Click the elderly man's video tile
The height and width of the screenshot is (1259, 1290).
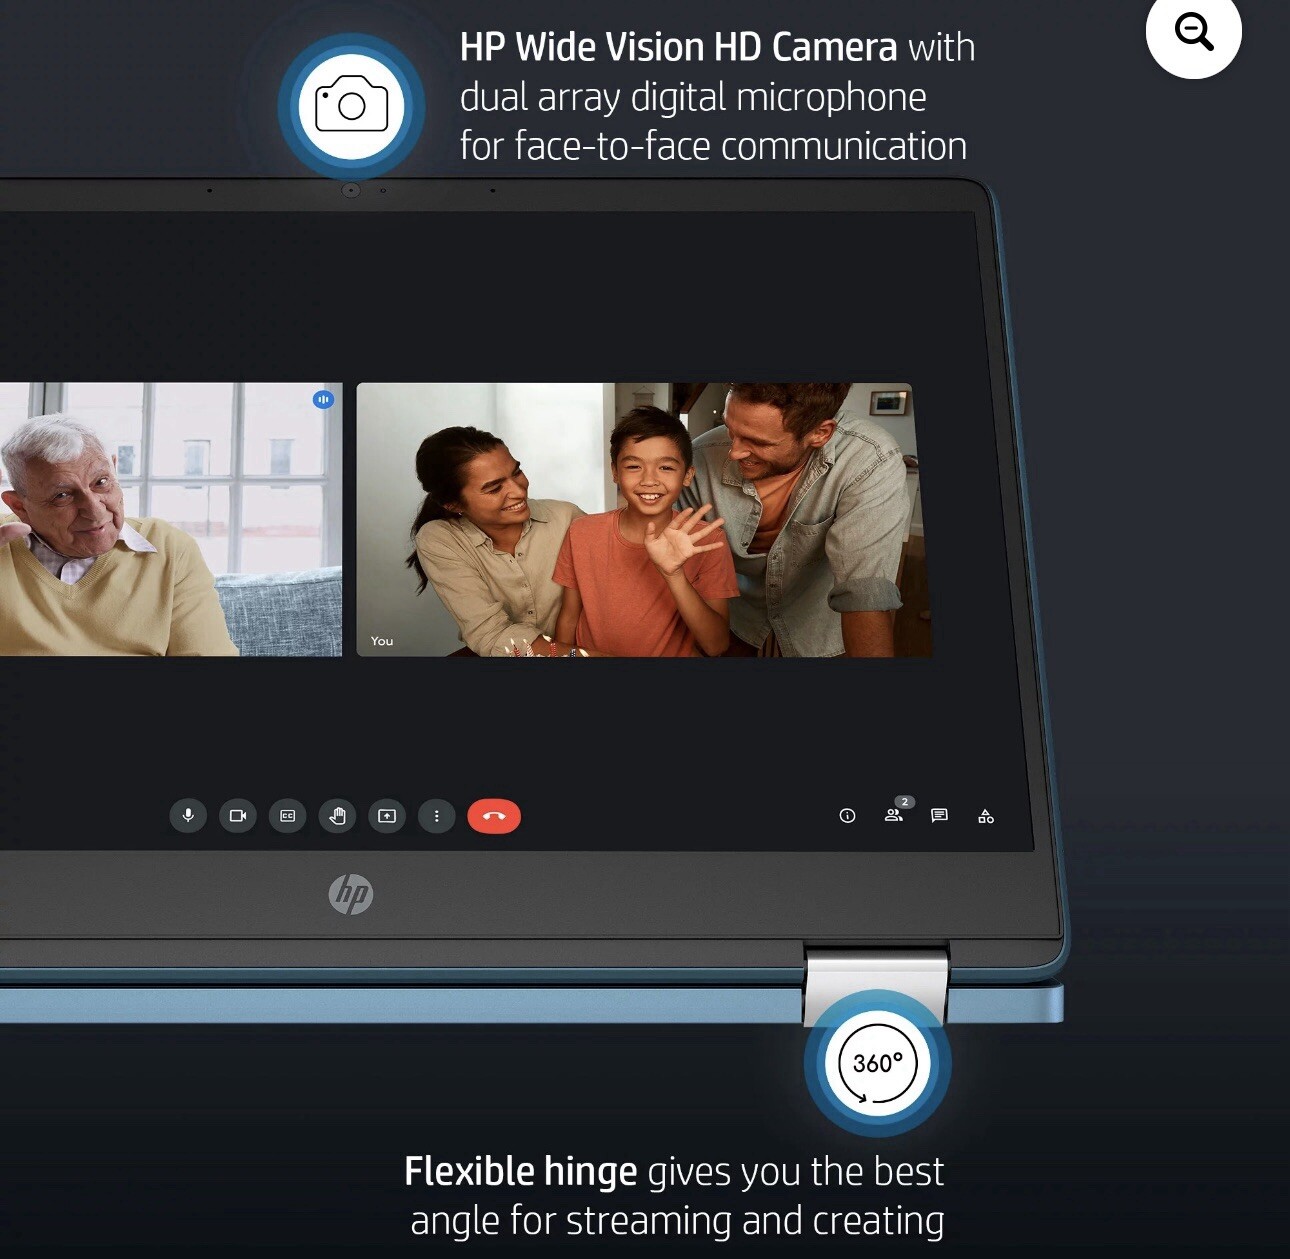[171, 520]
